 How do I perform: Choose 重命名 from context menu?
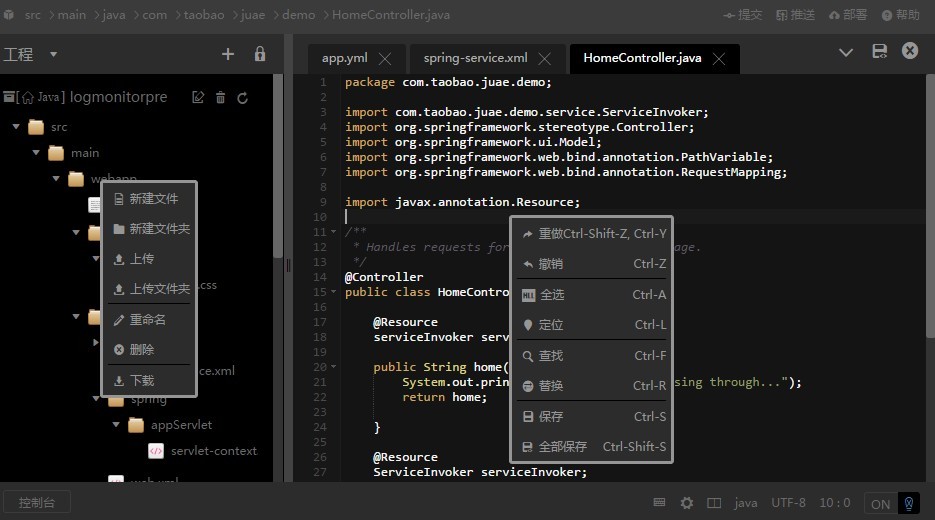(149, 320)
